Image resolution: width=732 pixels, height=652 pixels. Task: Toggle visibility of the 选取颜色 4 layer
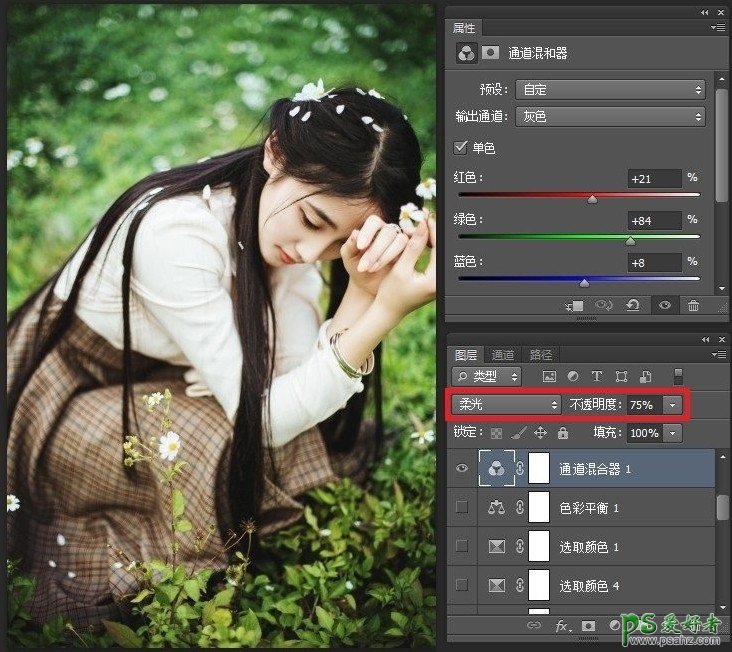462,585
